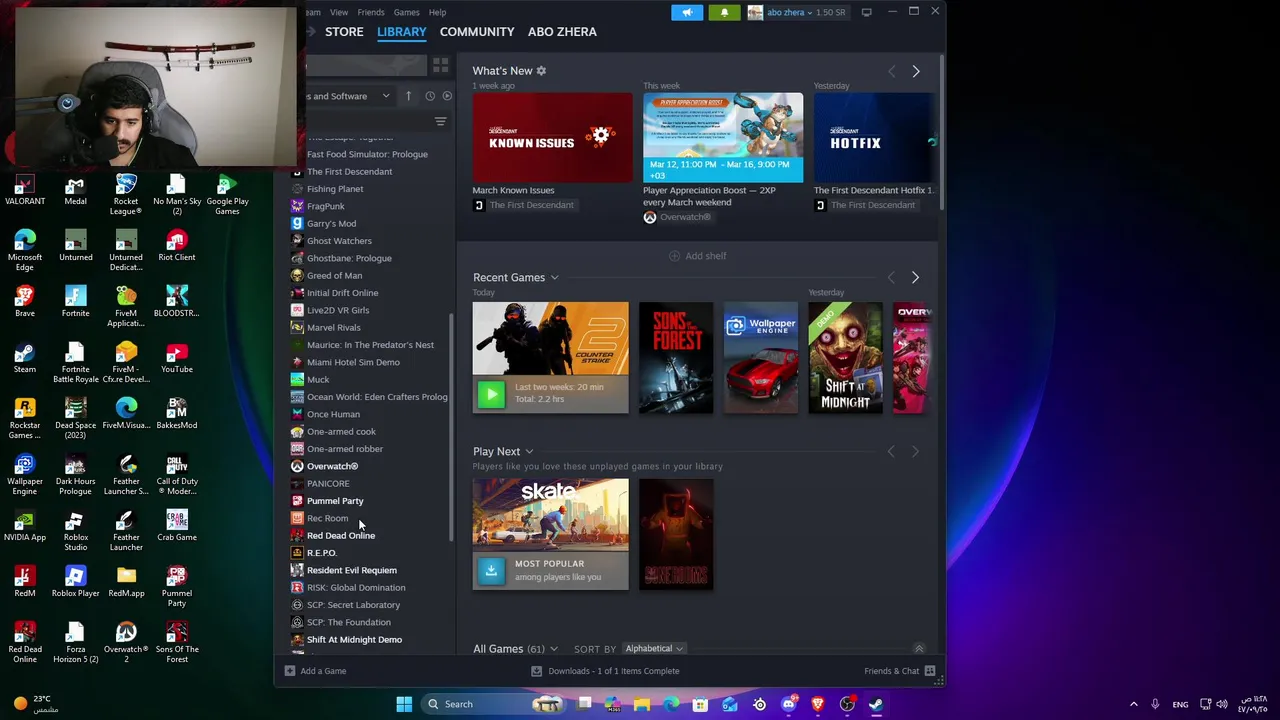Switch library to grid collections view

click(440, 65)
